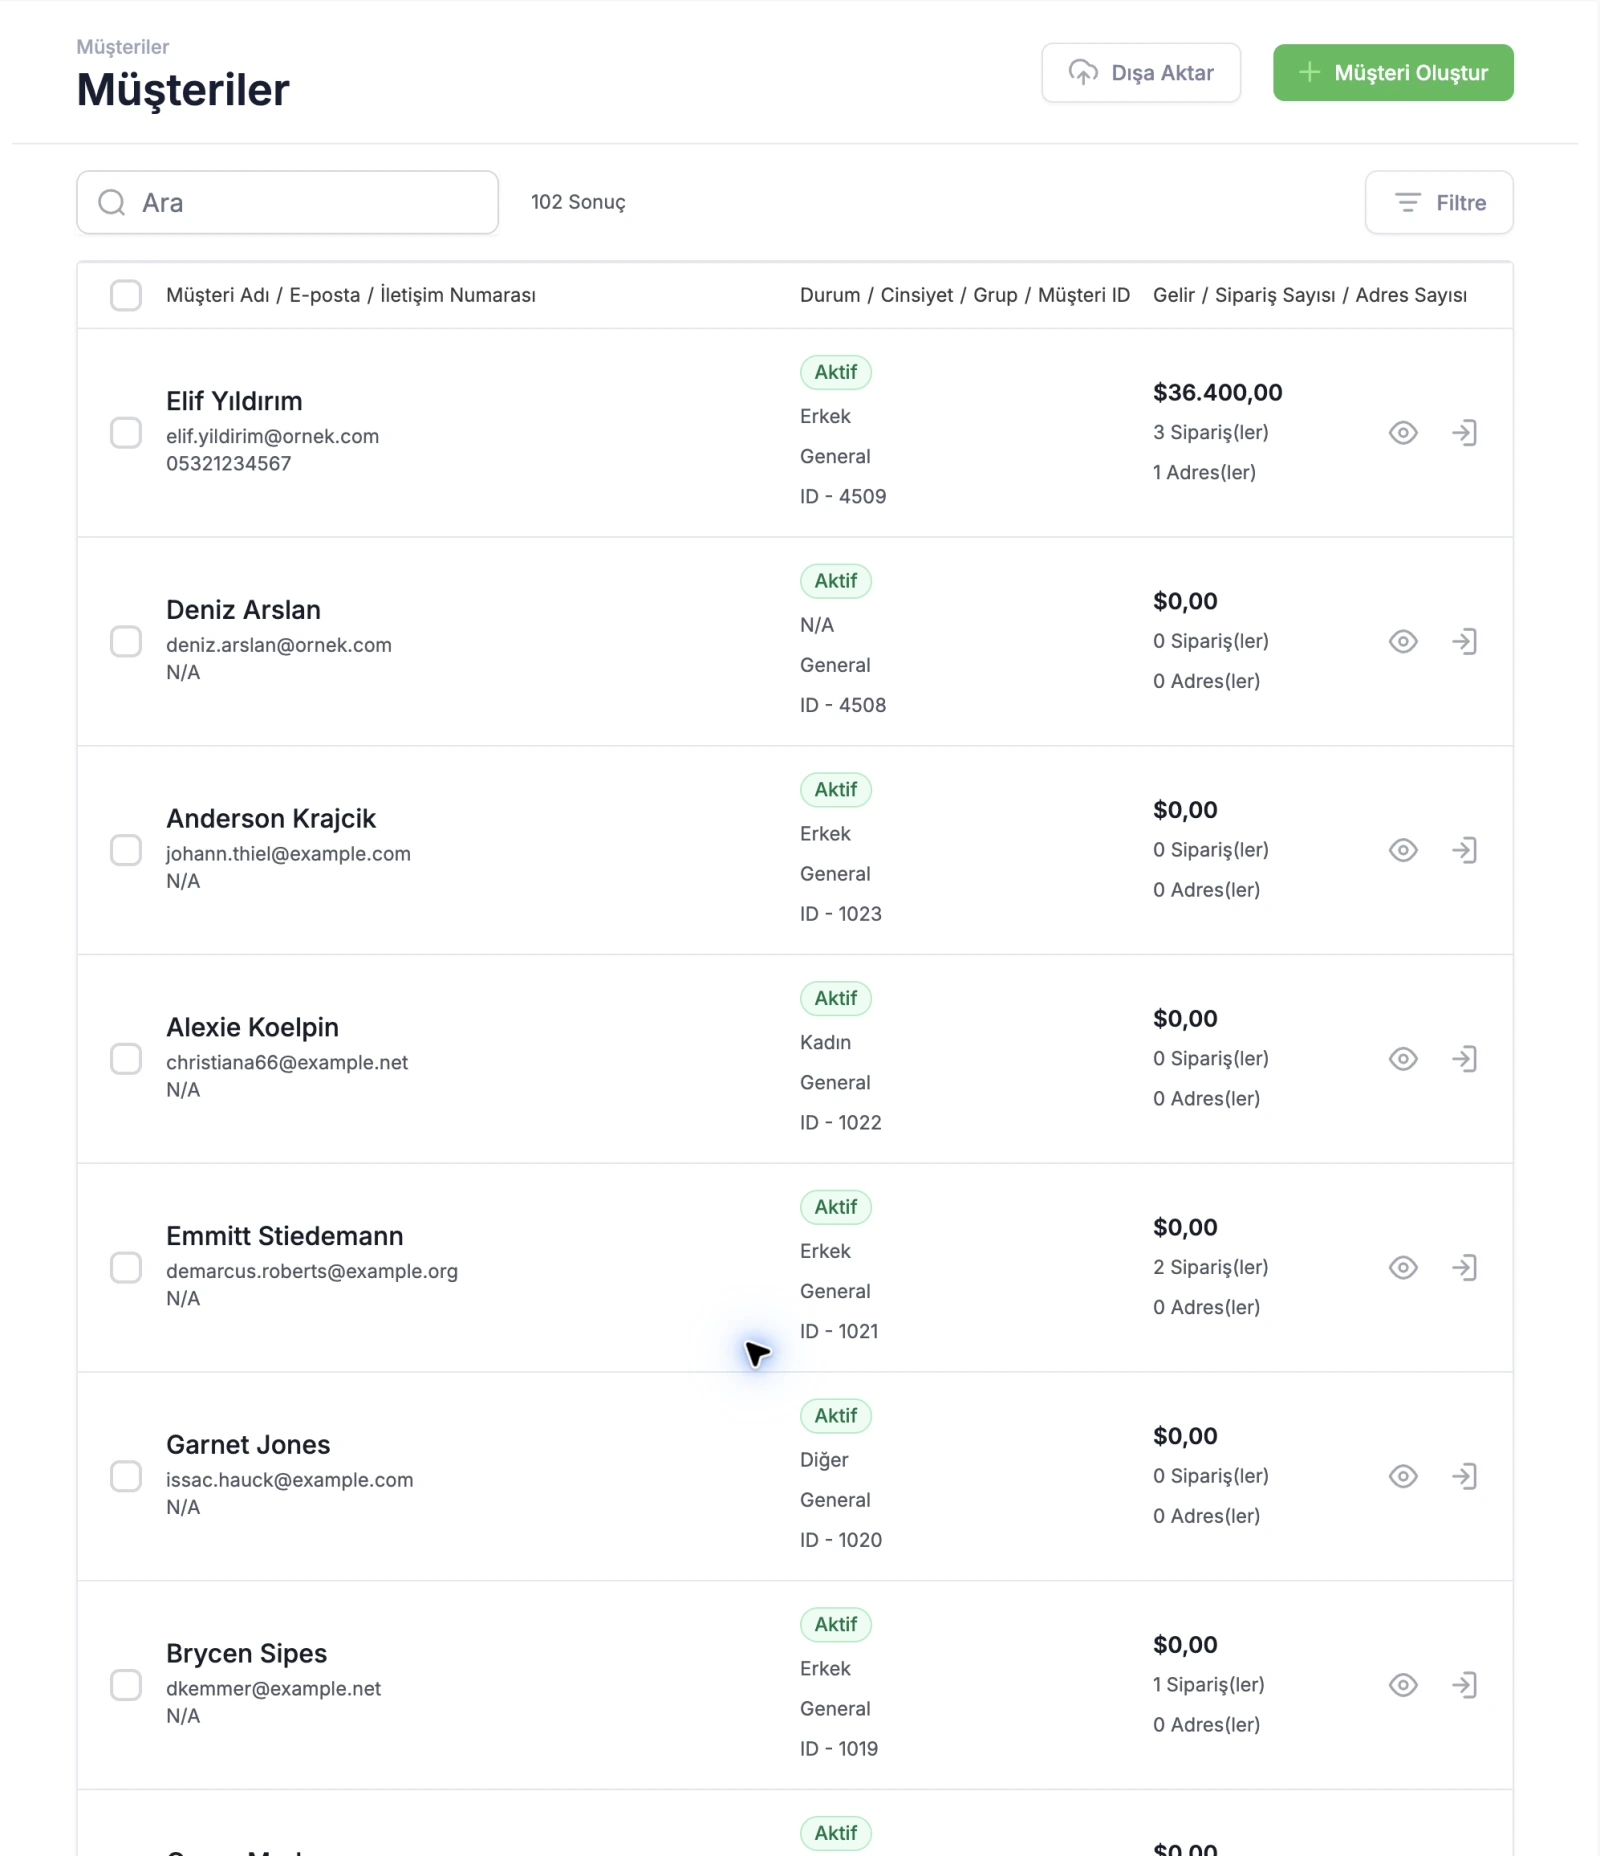Open the Filtre filter panel
The height and width of the screenshot is (1856, 1600).
click(1439, 203)
